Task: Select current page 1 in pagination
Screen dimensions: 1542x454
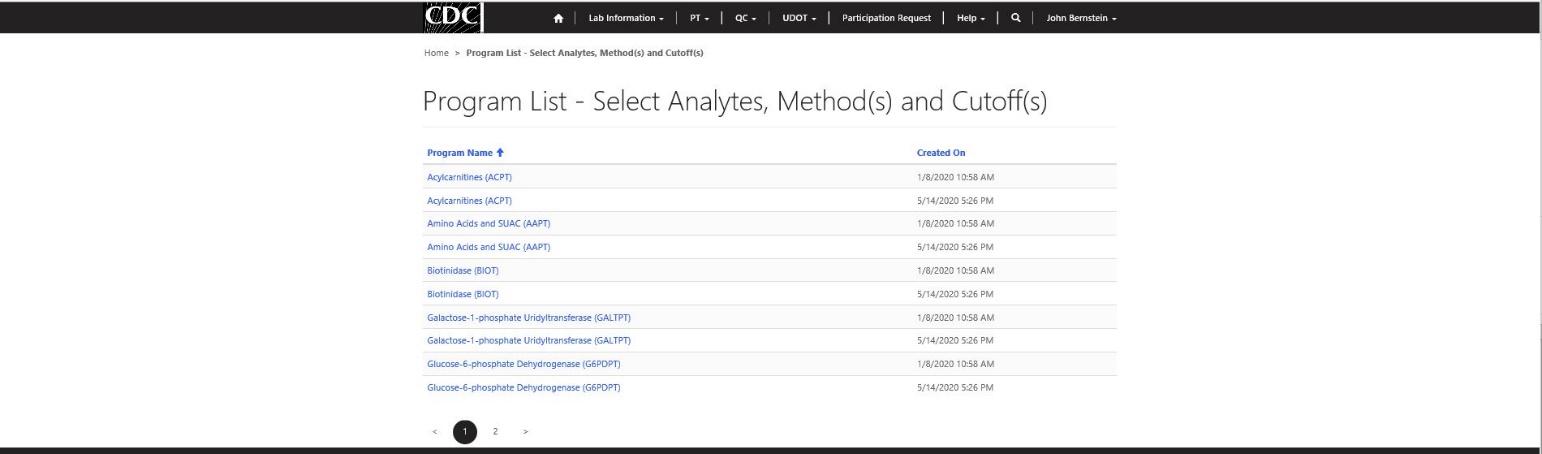Action: point(465,431)
